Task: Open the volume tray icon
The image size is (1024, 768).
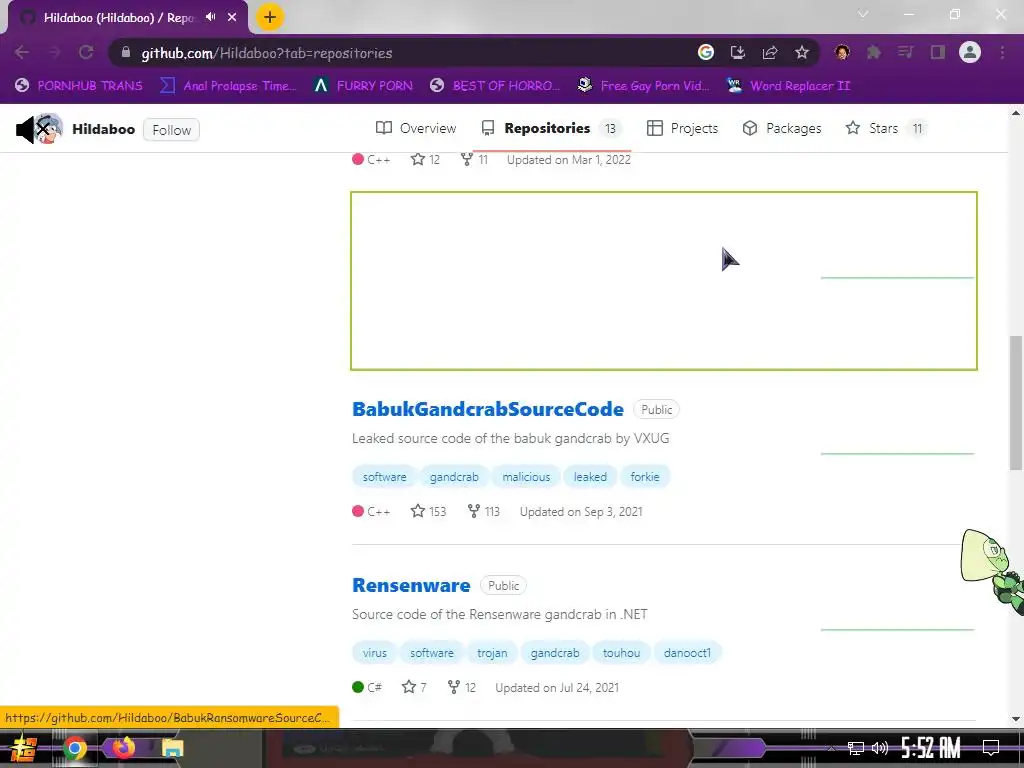Action: click(x=880, y=748)
